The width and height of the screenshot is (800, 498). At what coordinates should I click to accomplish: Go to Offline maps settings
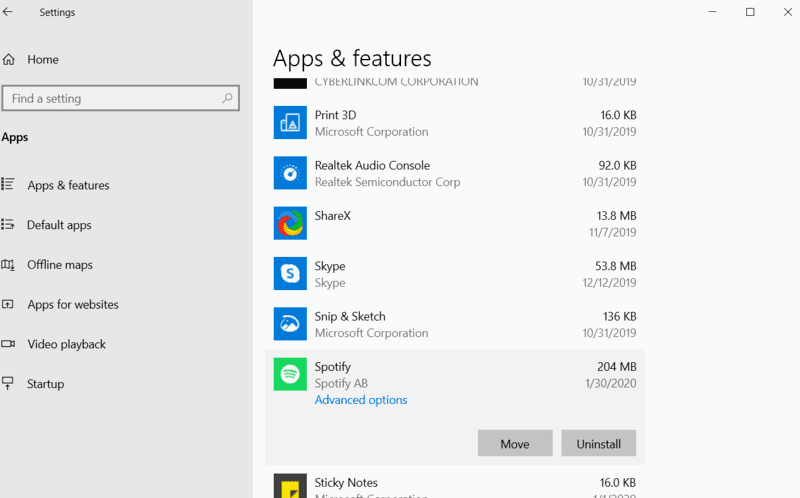click(59, 265)
